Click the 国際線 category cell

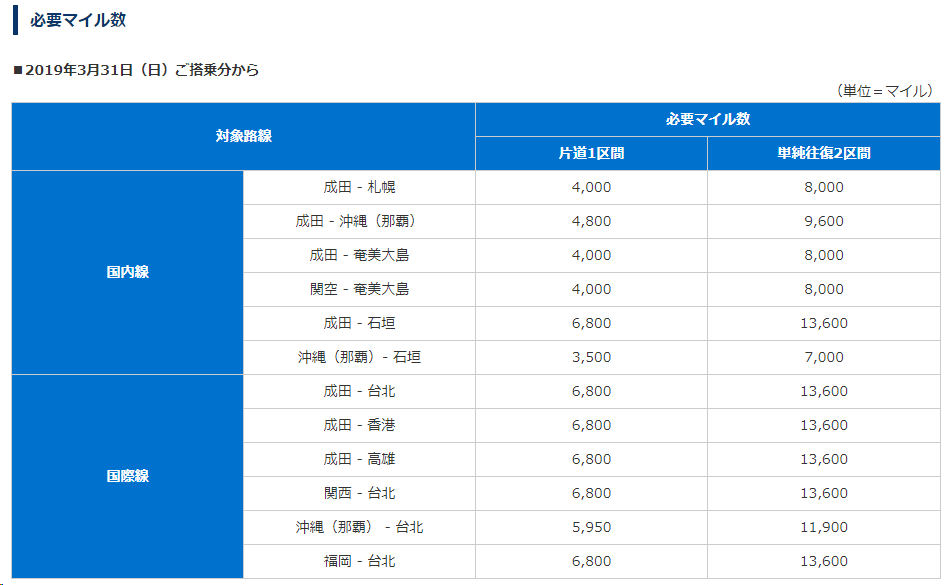[x=127, y=476]
